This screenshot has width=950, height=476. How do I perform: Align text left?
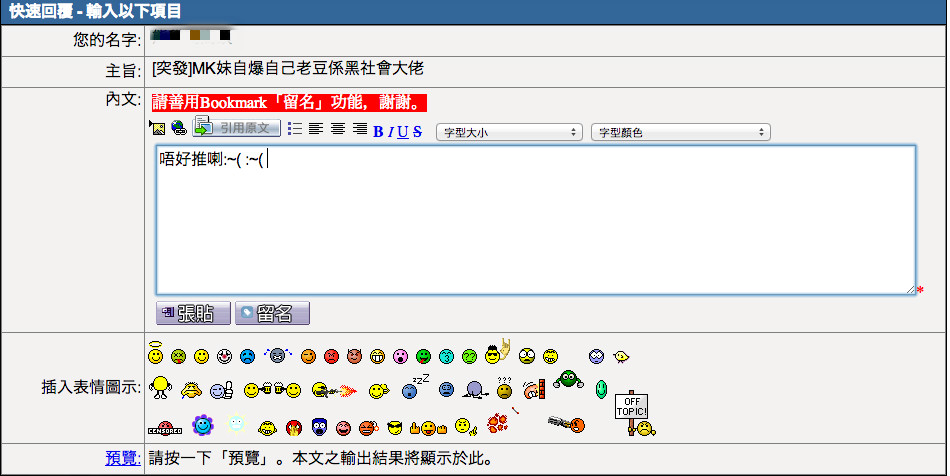click(316, 128)
